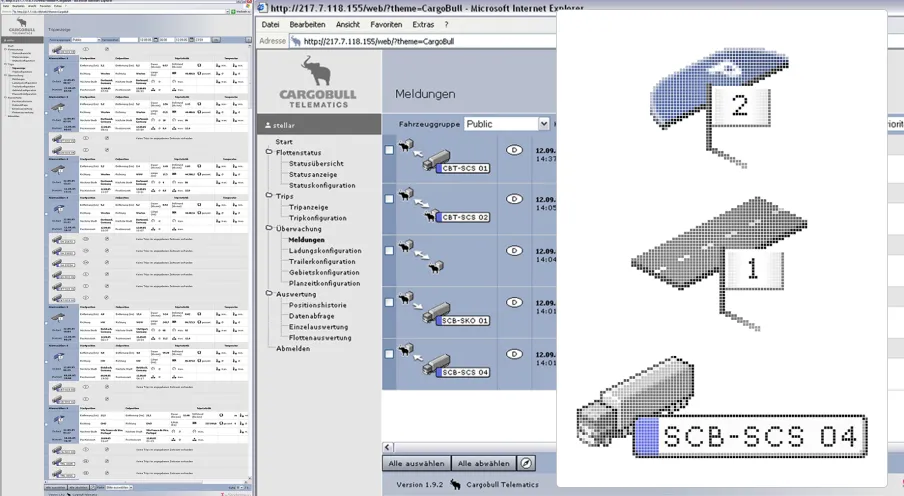Click the Cargobull Telematics elephant logo in main window
This screenshot has height=496, width=904.
(x=318, y=82)
